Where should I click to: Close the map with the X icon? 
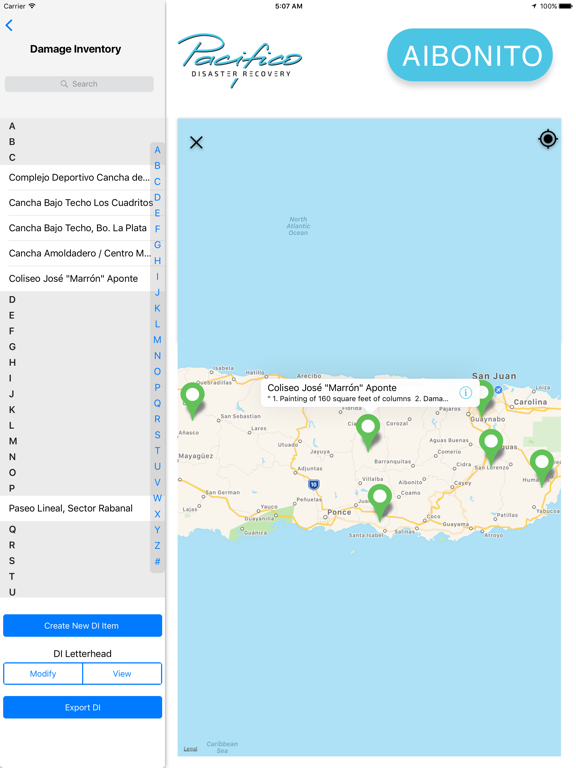pyautogui.click(x=196, y=143)
